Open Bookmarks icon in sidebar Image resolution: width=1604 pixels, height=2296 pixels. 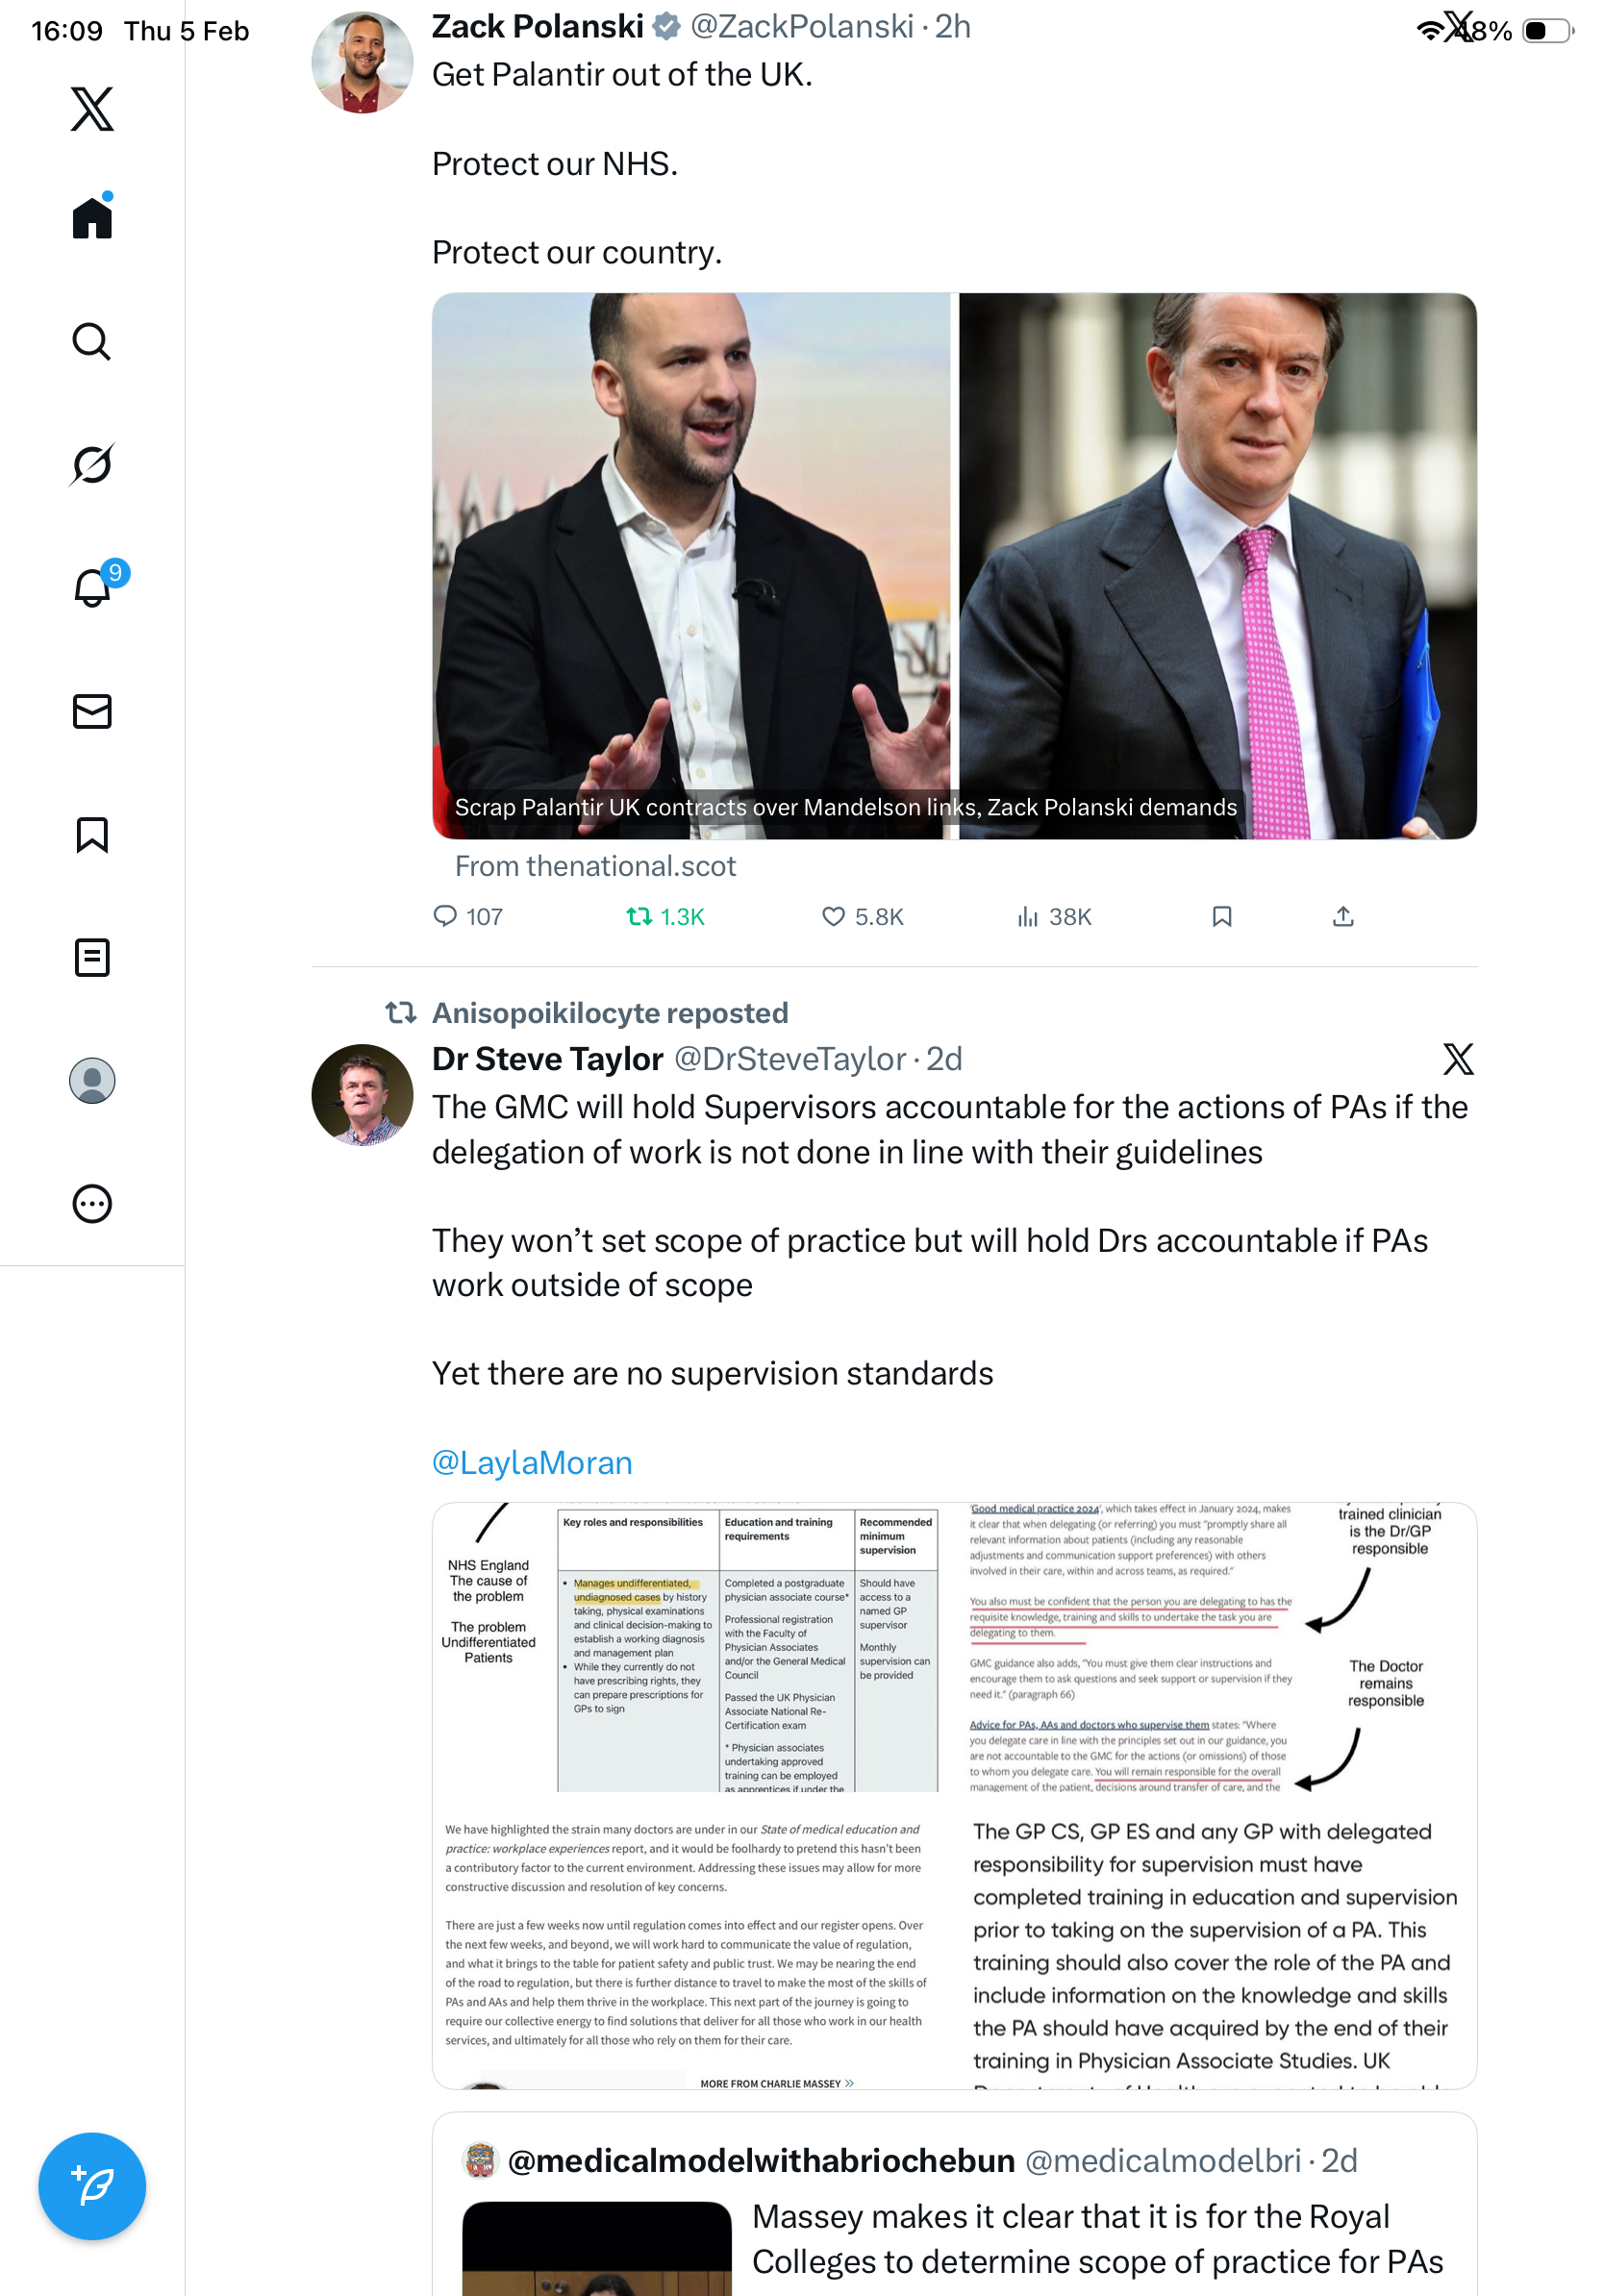click(x=92, y=834)
